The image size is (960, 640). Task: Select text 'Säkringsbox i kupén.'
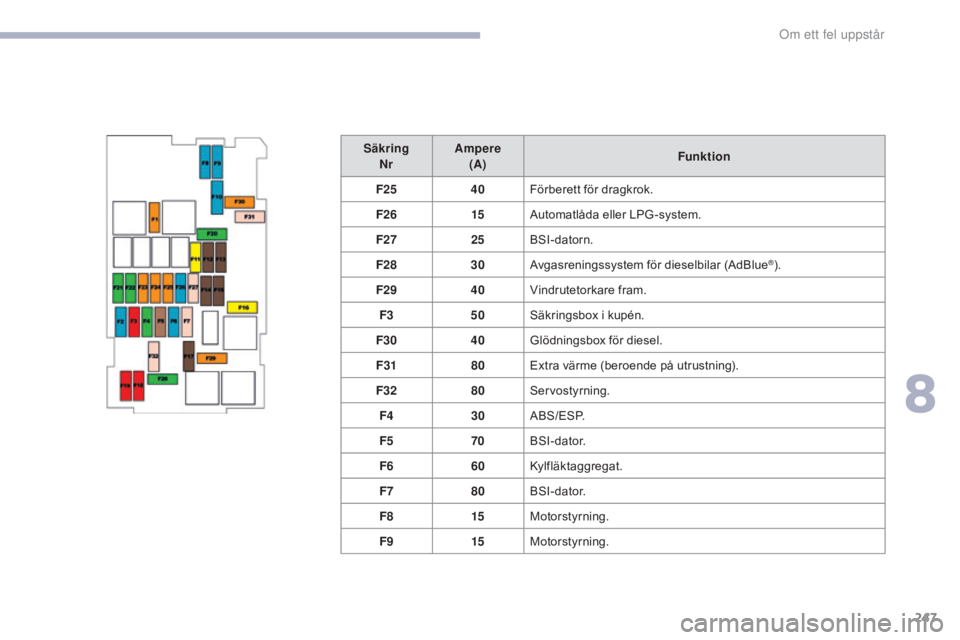click(587, 315)
